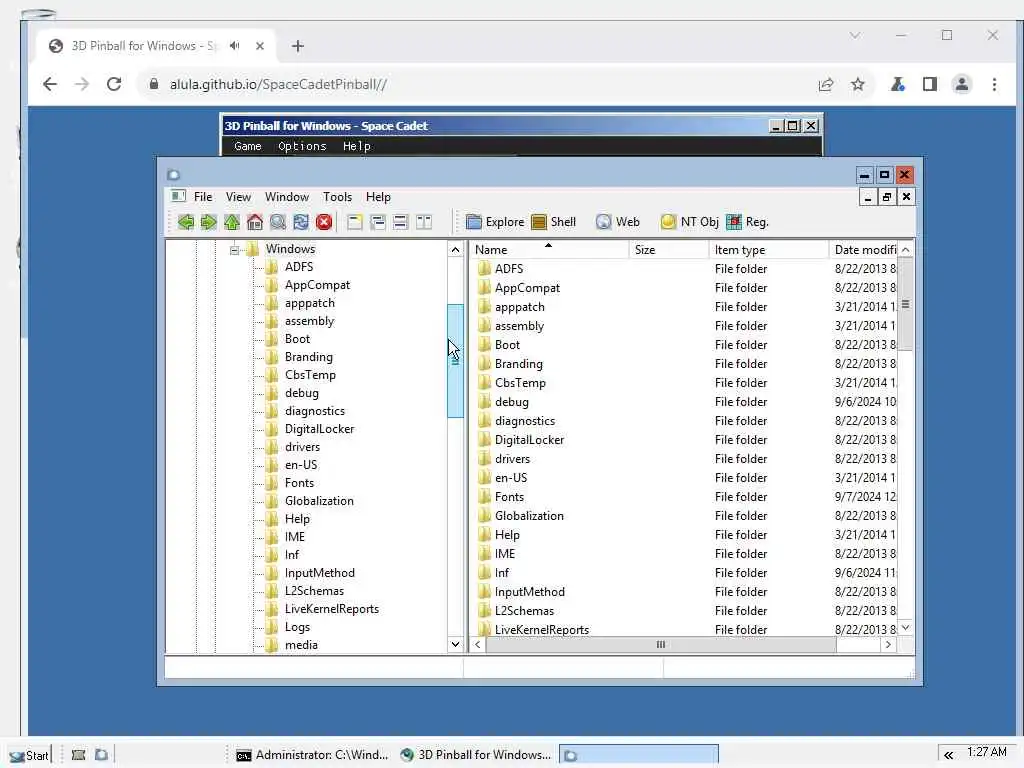
Task: Click the cascade windows icon in toolbar
Action: [377, 222]
